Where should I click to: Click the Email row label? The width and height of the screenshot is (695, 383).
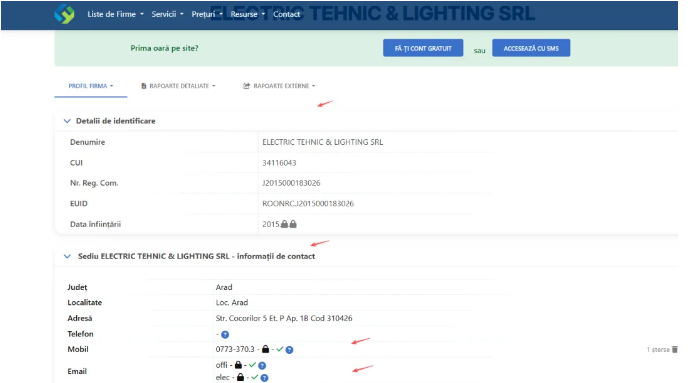77,371
